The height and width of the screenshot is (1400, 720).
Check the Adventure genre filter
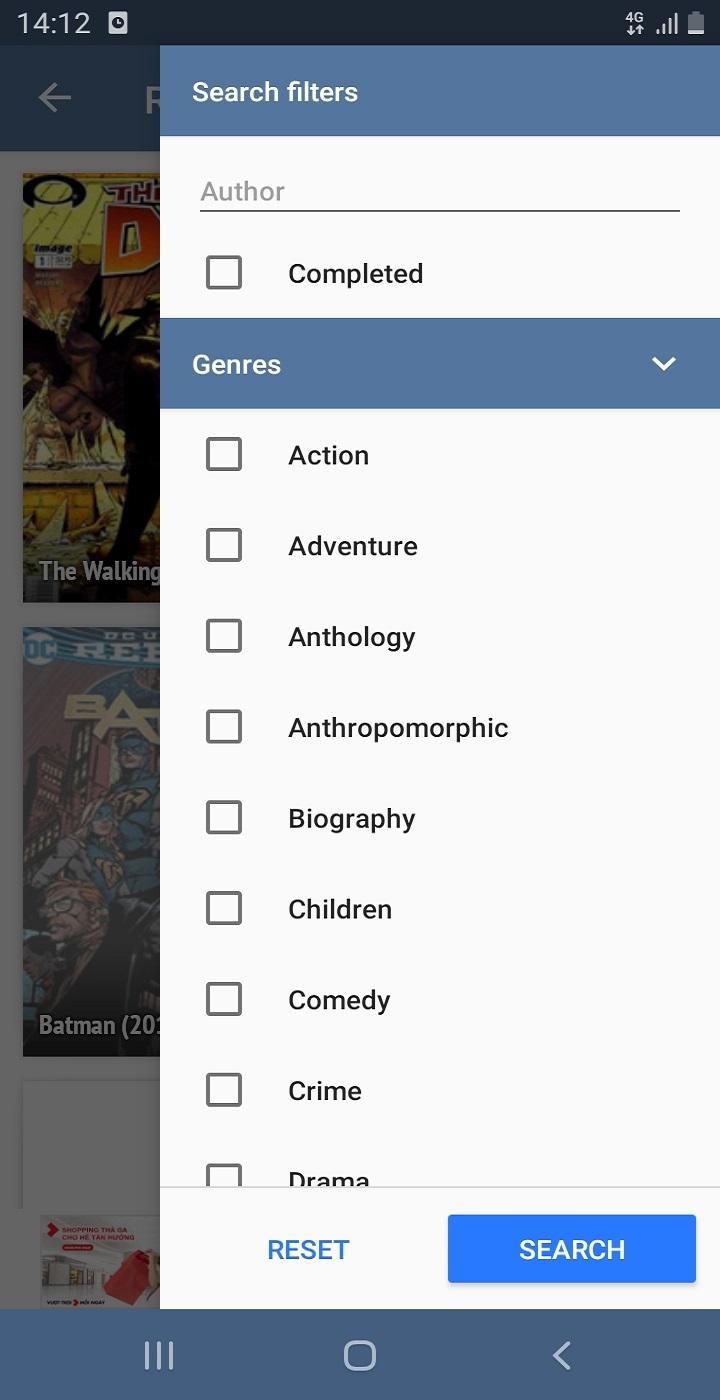pyautogui.click(x=224, y=546)
